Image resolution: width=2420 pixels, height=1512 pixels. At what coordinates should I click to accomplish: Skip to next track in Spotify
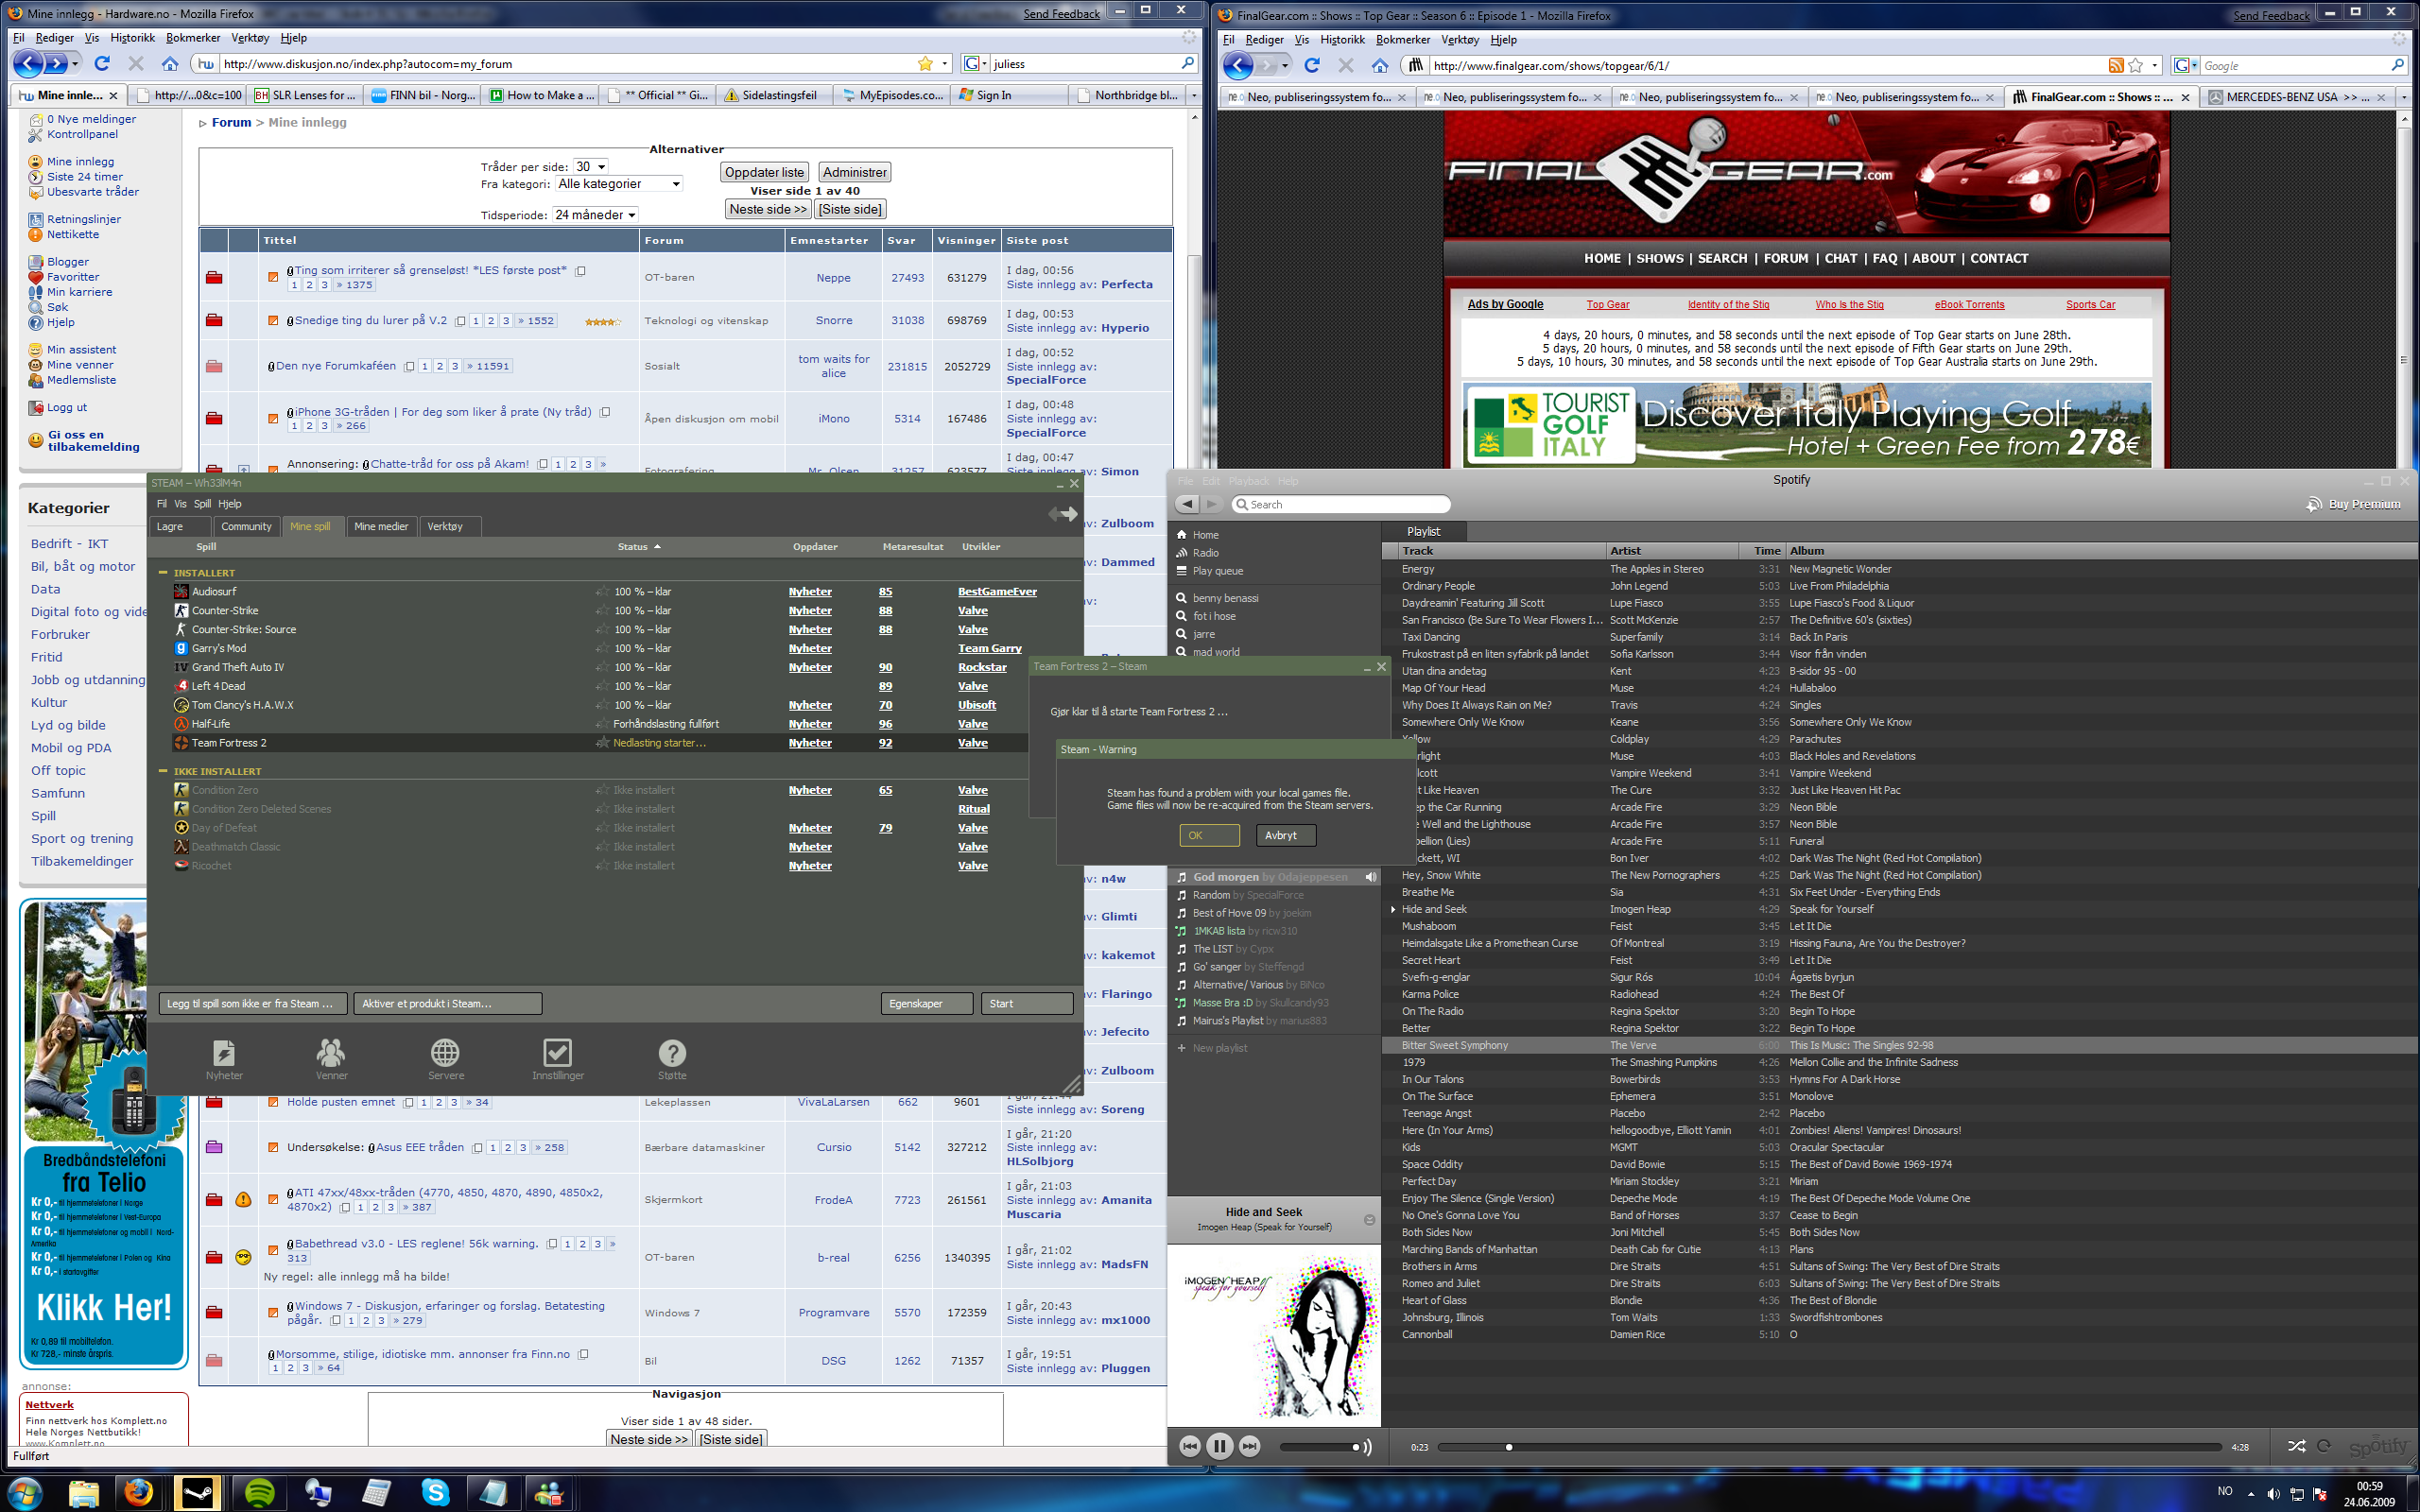(x=1250, y=1446)
